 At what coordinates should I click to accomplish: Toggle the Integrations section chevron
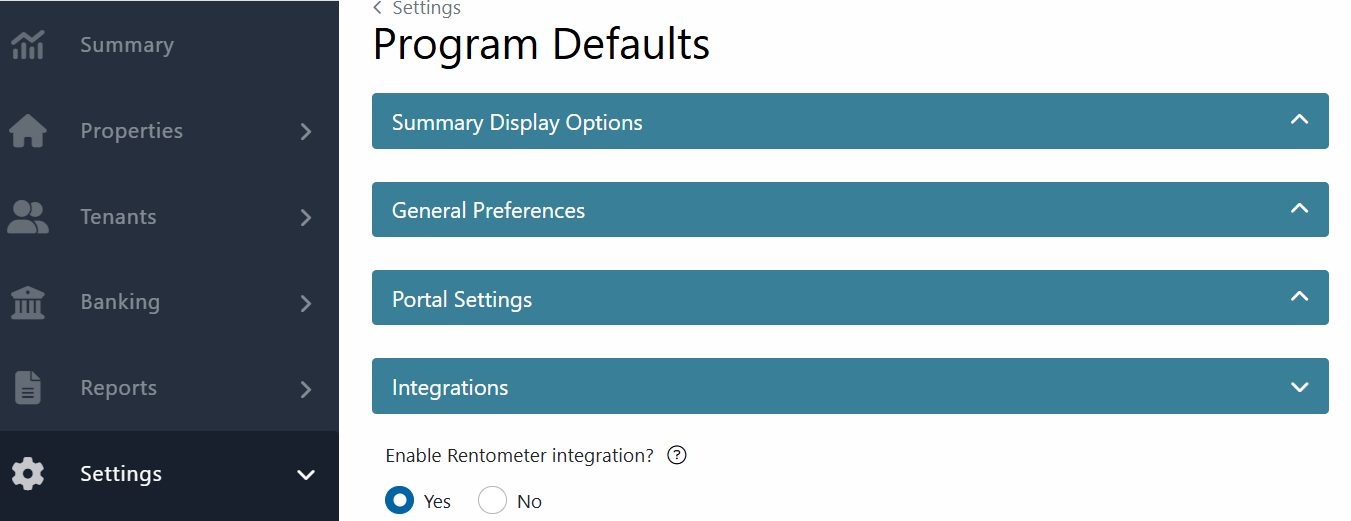(x=1299, y=387)
